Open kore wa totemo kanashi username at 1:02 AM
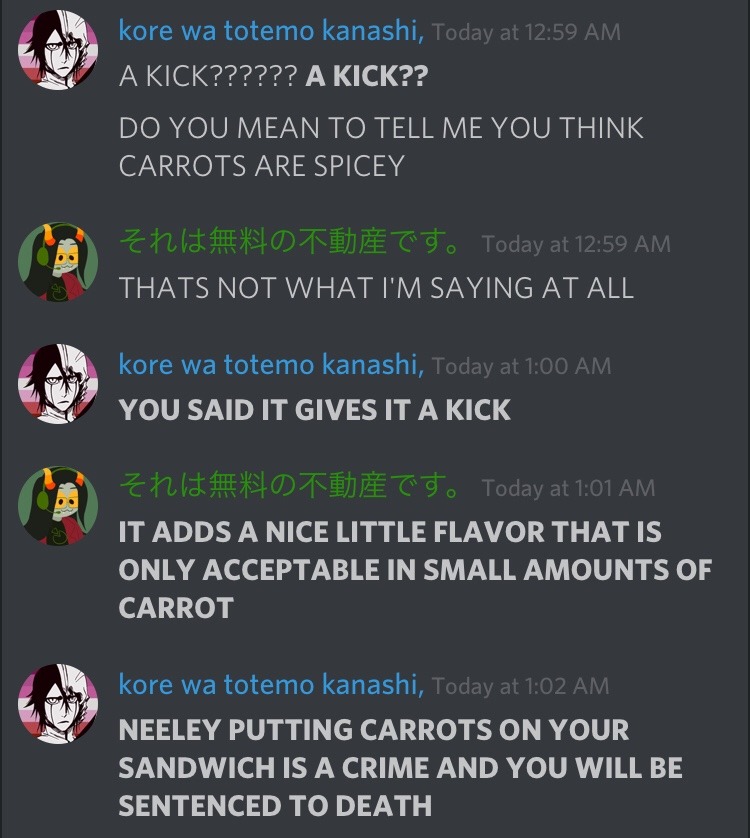This screenshot has height=838, width=750. [272, 685]
